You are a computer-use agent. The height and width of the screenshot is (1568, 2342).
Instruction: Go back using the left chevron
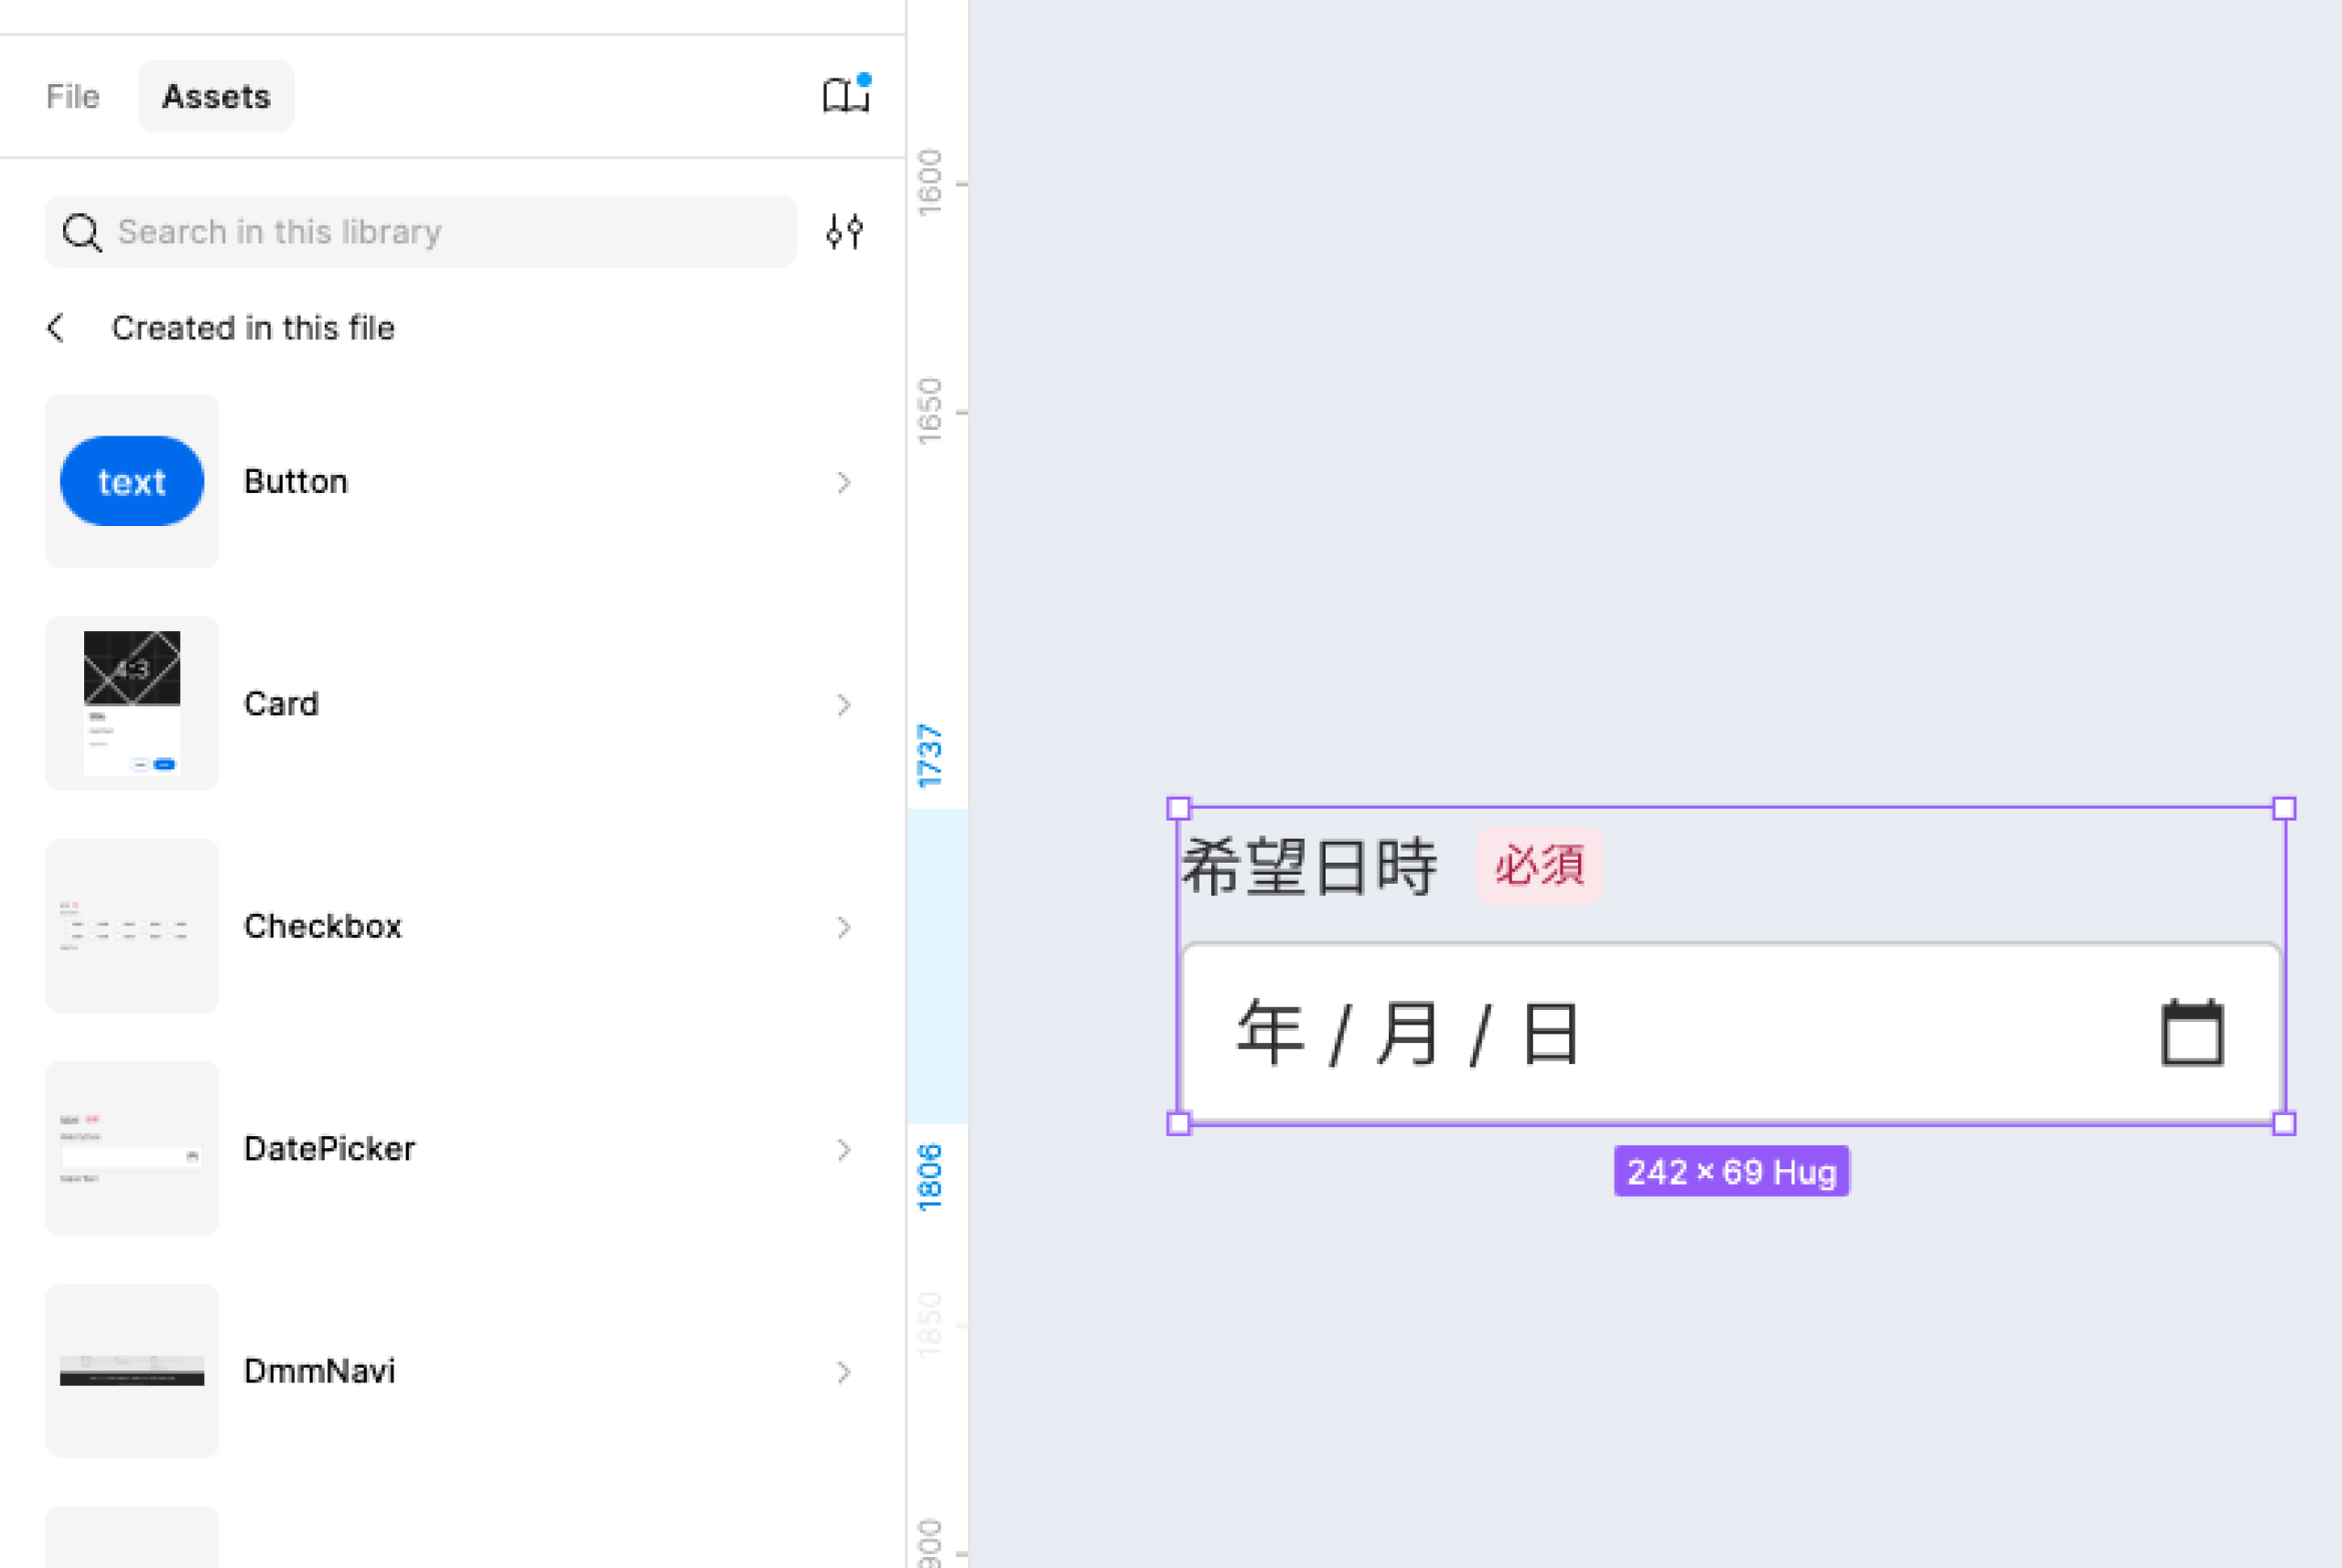(x=56, y=328)
